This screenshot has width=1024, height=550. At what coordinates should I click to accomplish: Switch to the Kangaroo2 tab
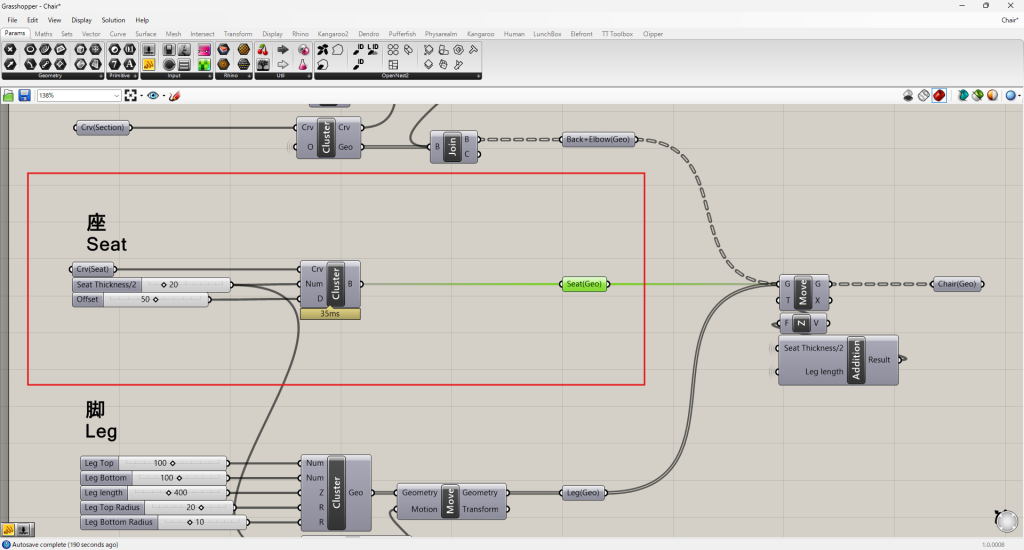(332, 33)
